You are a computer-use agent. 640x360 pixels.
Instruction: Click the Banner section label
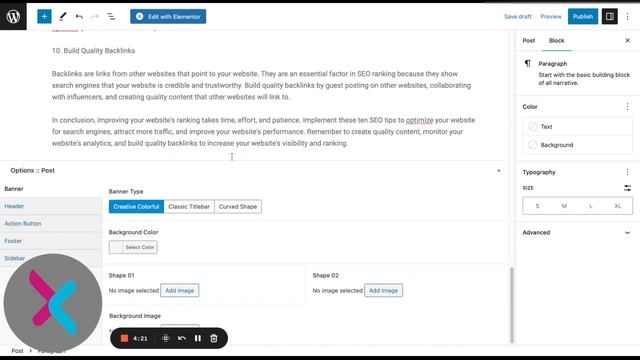14,189
